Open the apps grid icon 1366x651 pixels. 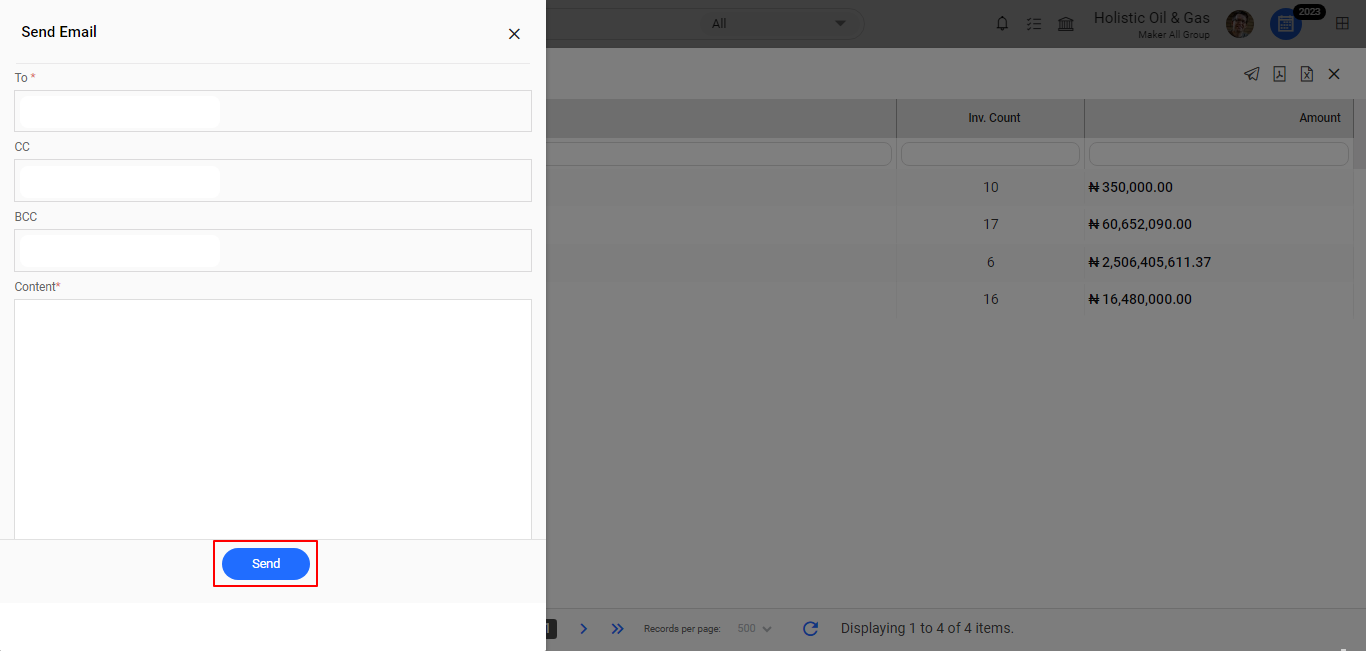pos(1342,24)
